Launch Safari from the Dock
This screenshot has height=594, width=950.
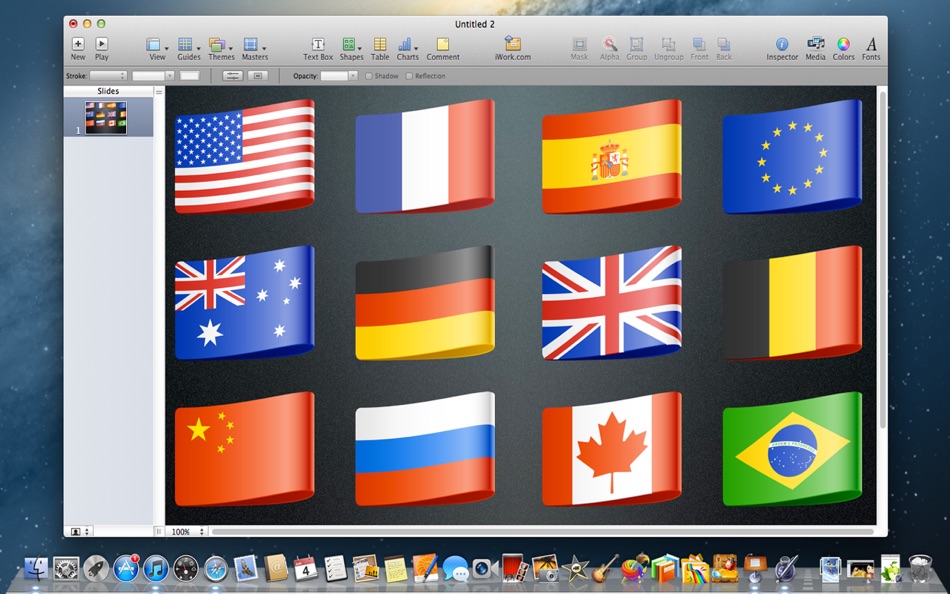(x=216, y=569)
